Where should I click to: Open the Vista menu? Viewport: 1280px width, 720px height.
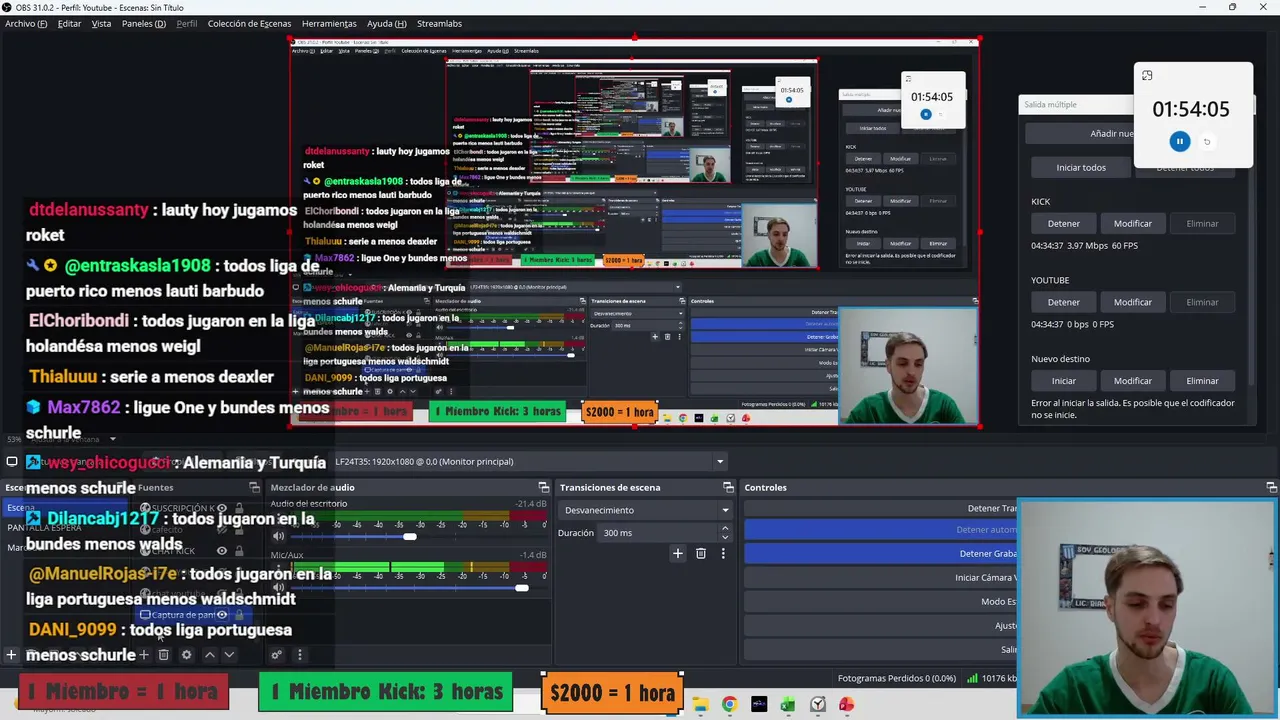pyautogui.click(x=101, y=24)
